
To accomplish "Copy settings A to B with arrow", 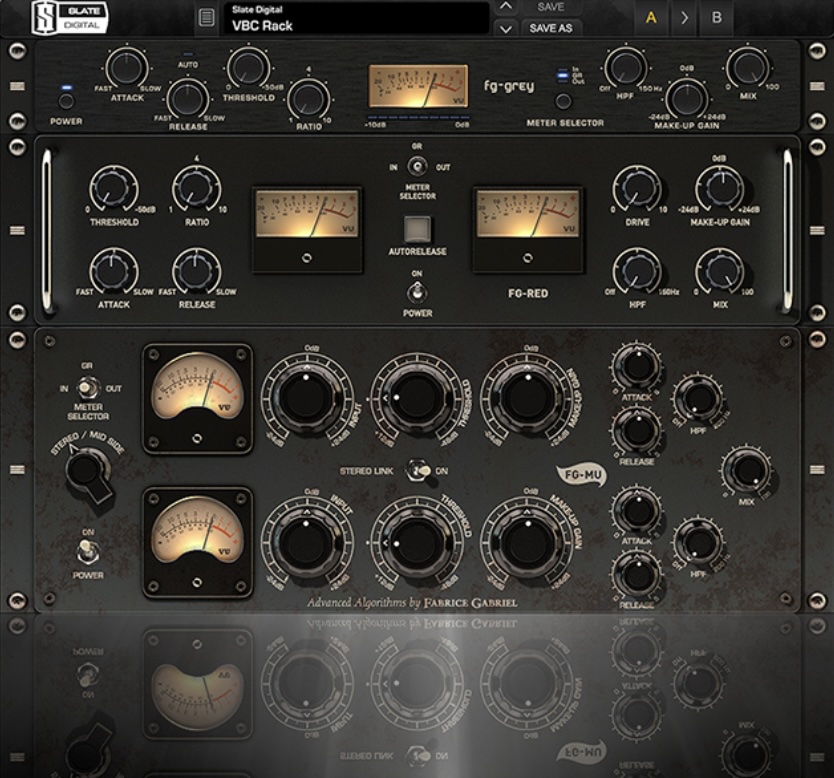I will [684, 18].
